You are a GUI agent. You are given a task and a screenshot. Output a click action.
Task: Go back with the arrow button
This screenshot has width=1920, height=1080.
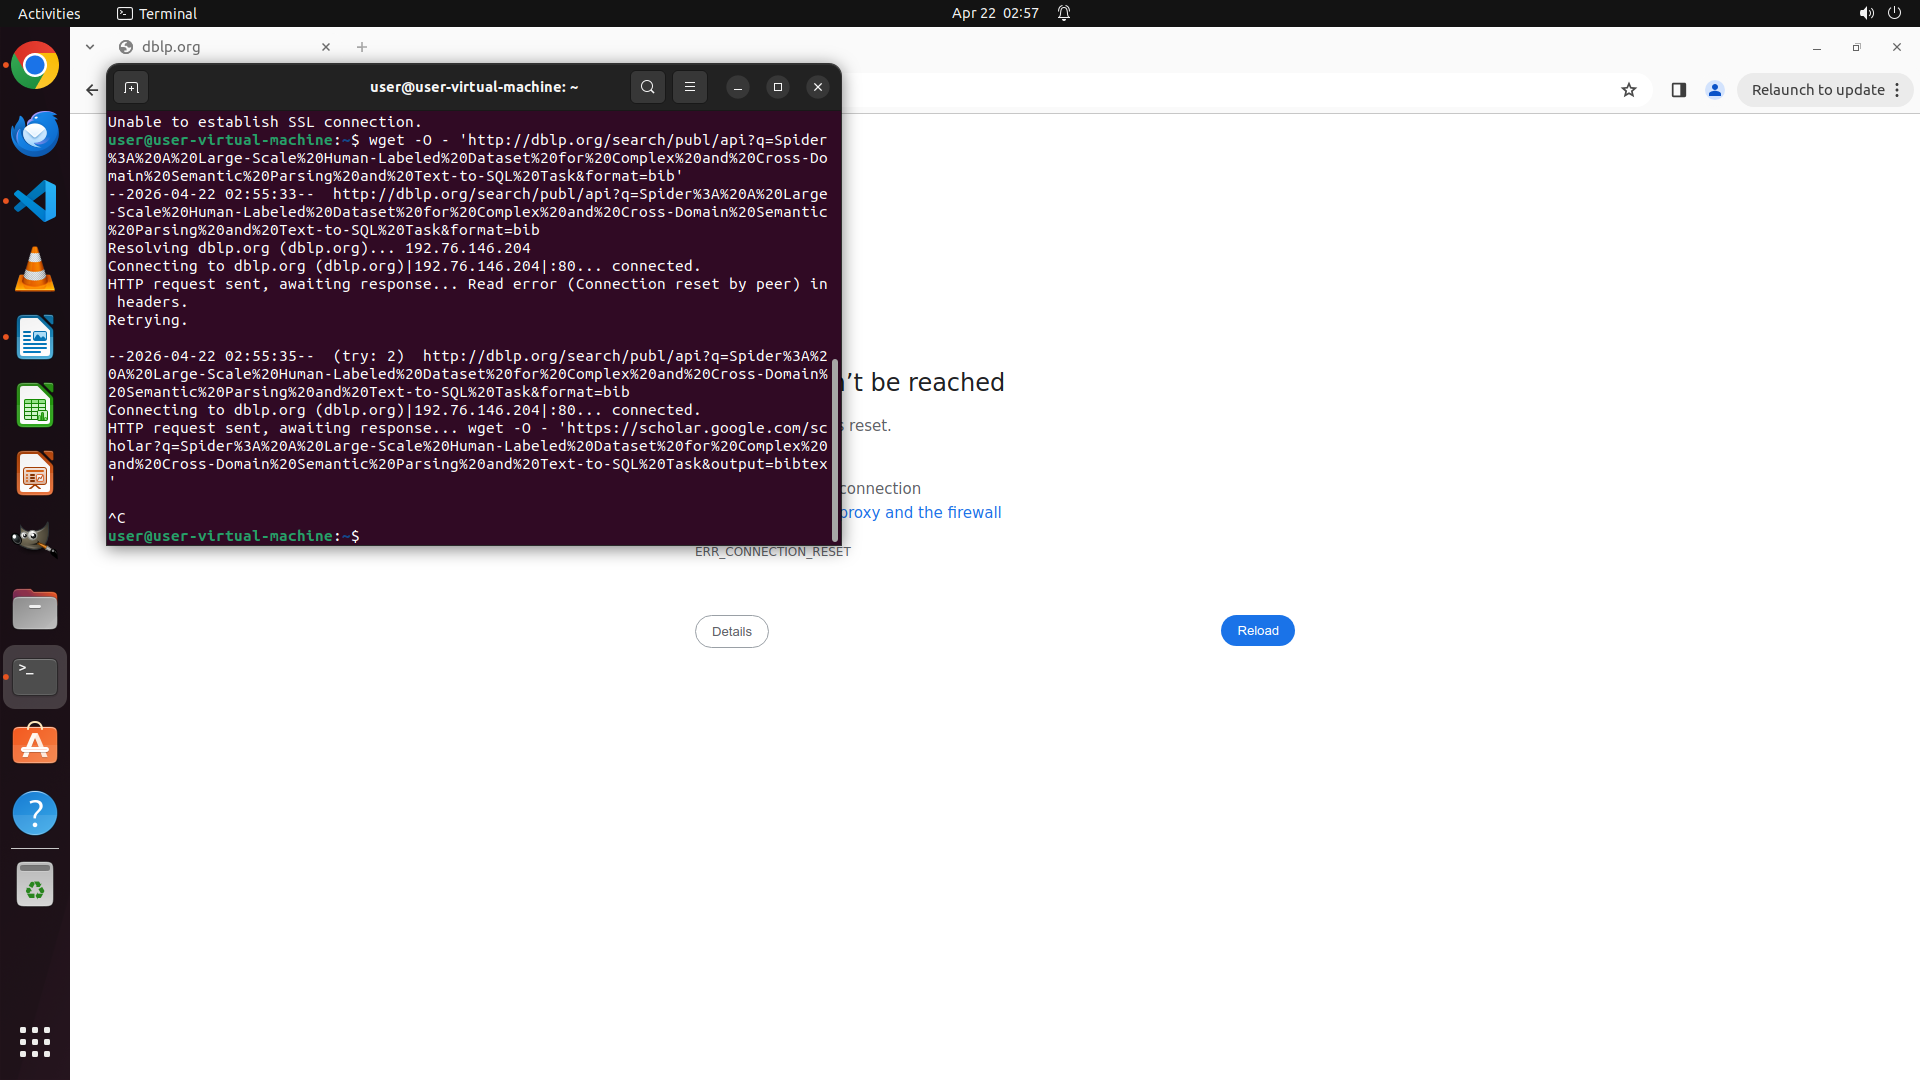point(92,90)
